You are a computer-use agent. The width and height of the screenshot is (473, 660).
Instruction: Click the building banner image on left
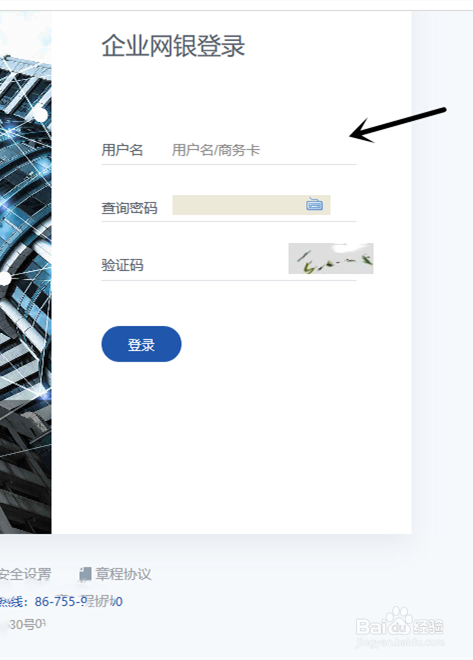click(x=26, y=273)
